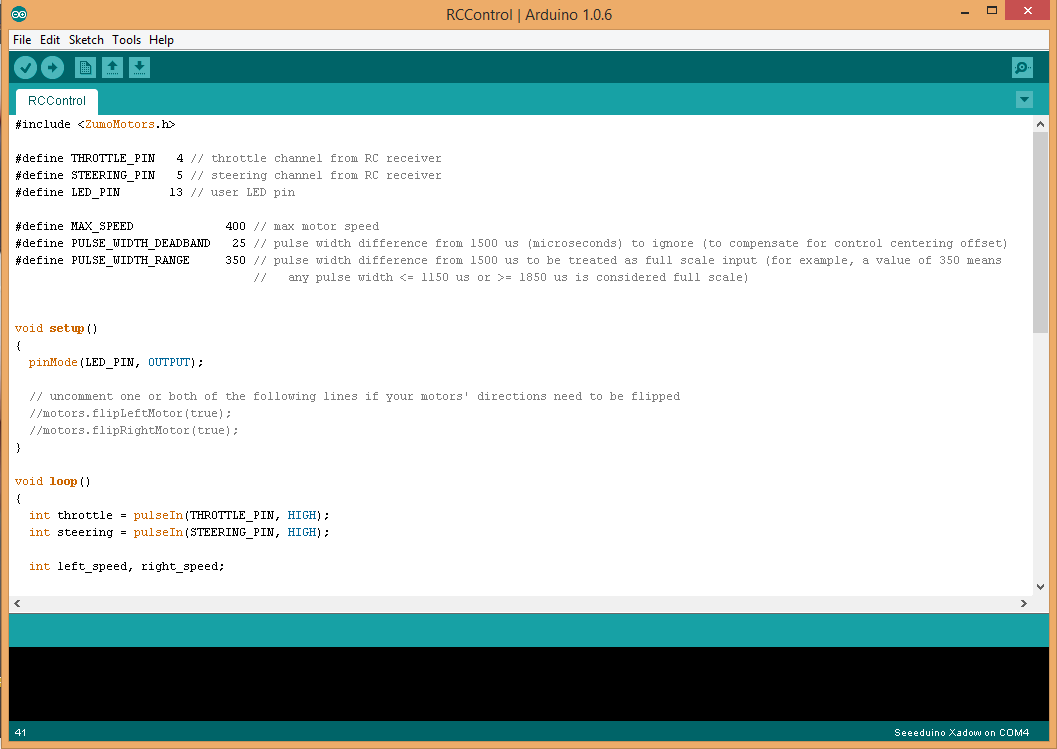Click the ZumoMotors include text
The height and width of the screenshot is (749, 1057).
[119, 124]
